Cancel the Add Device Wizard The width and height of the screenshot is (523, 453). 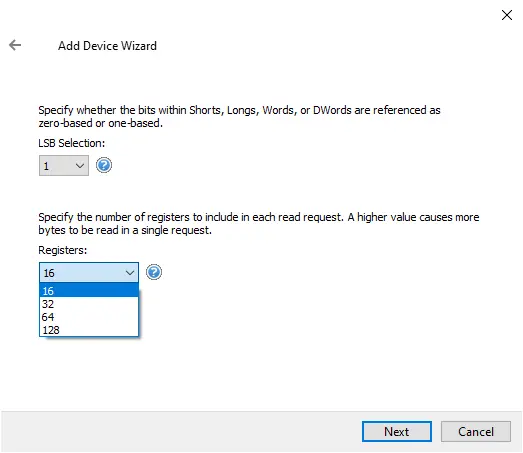pyautogui.click(x=476, y=431)
